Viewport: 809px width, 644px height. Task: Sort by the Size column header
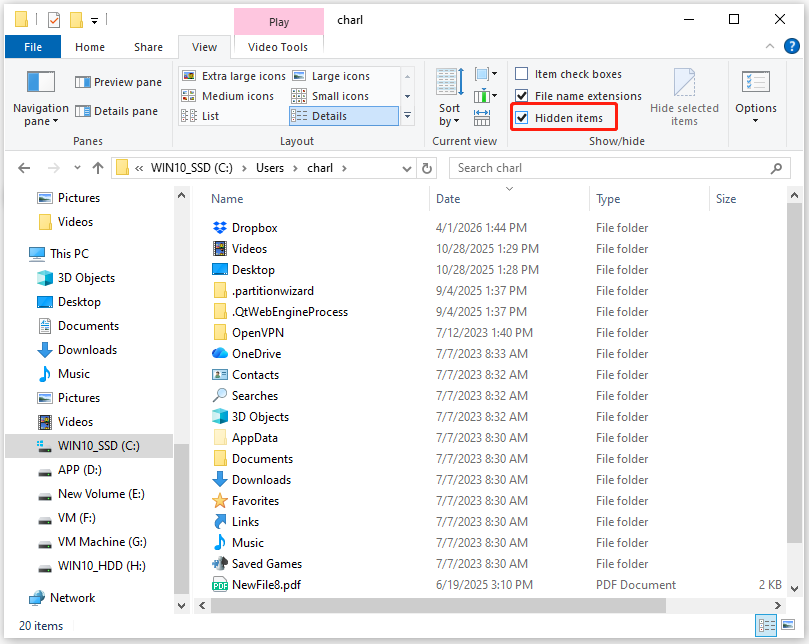(x=725, y=199)
